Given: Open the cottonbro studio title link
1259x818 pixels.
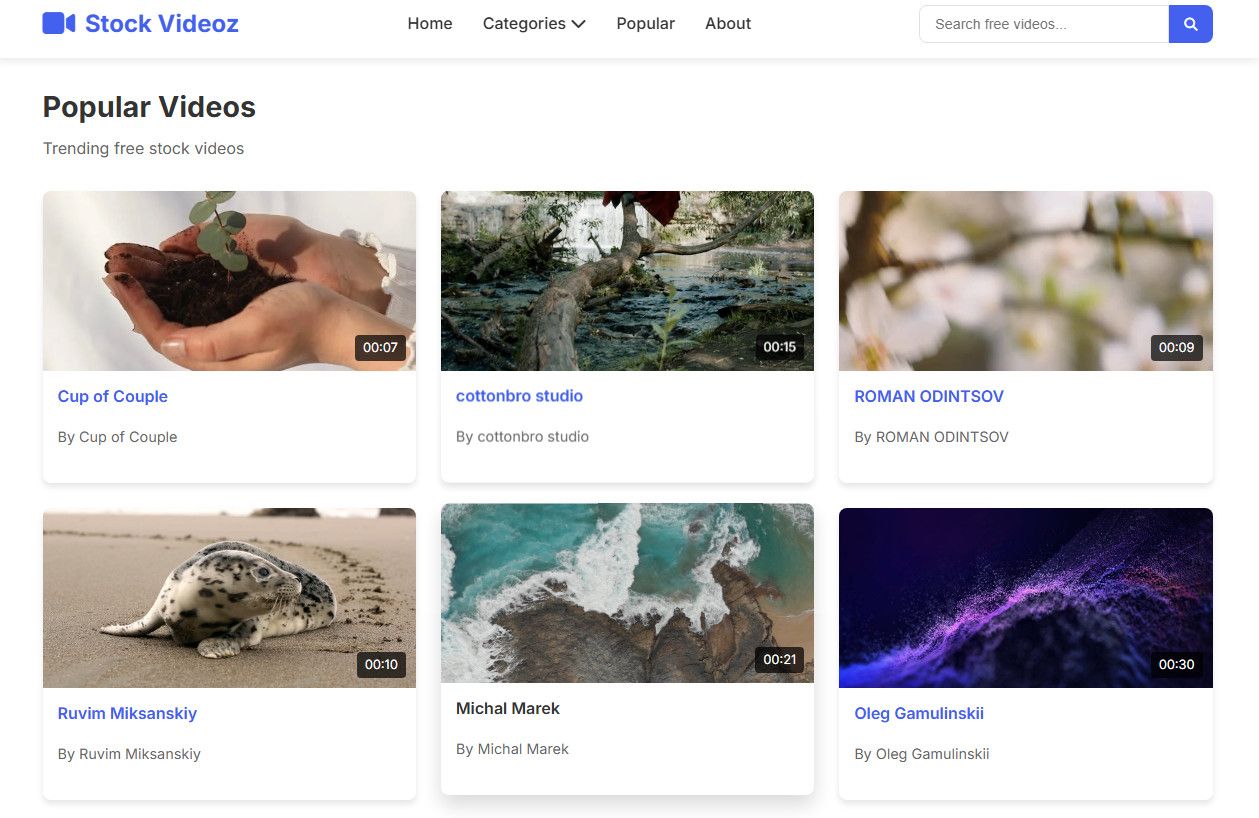Looking at the screenshot, I should tap(519, 396).
